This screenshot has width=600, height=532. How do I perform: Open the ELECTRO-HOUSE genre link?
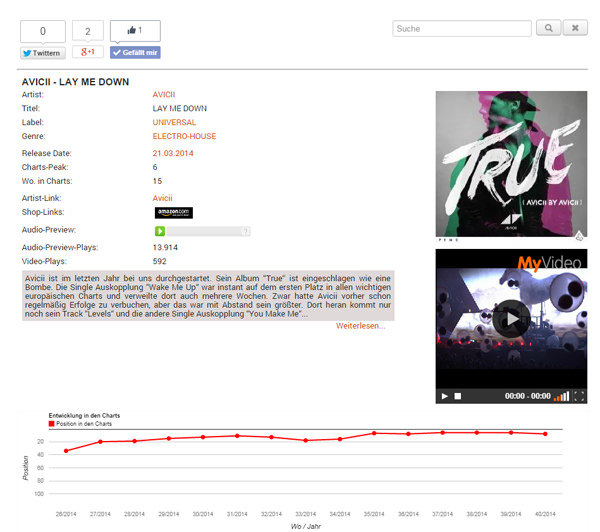tap(184, 136)
